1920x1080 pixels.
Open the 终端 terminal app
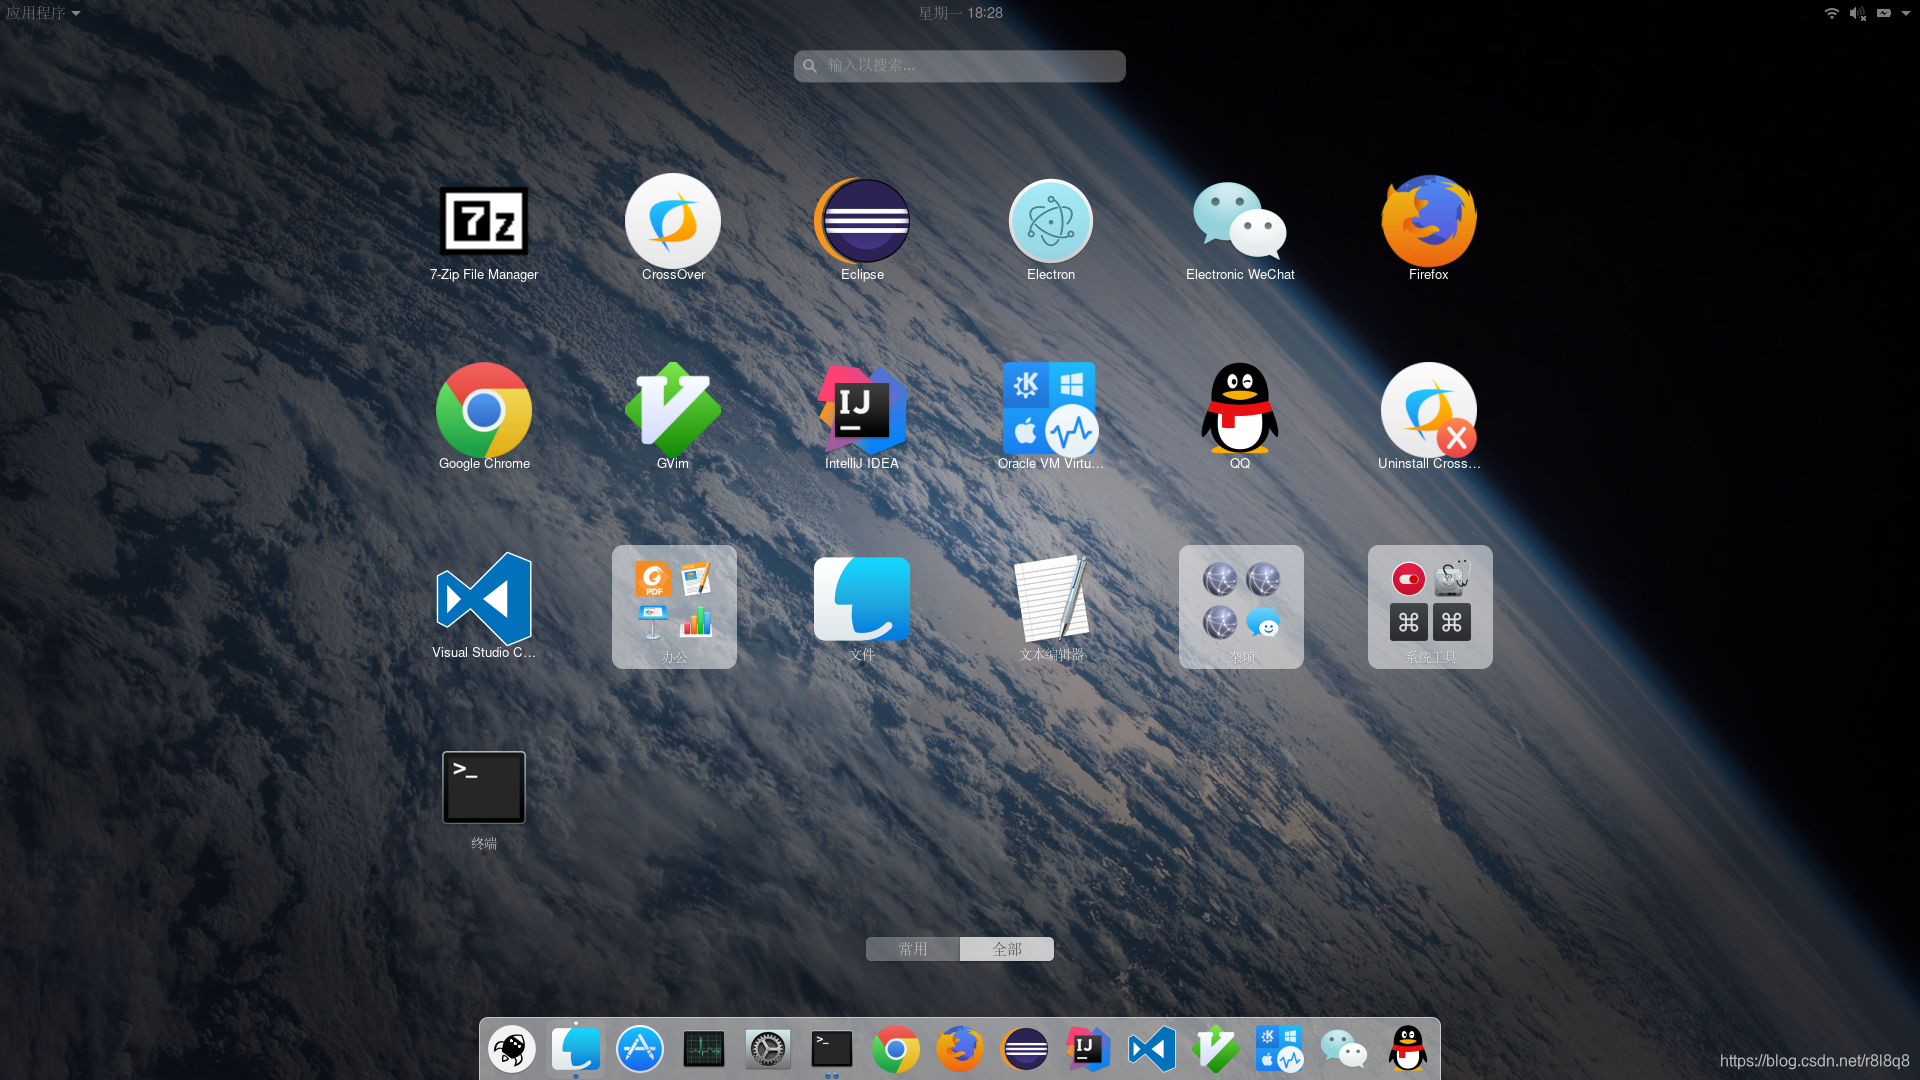(484, 788)
